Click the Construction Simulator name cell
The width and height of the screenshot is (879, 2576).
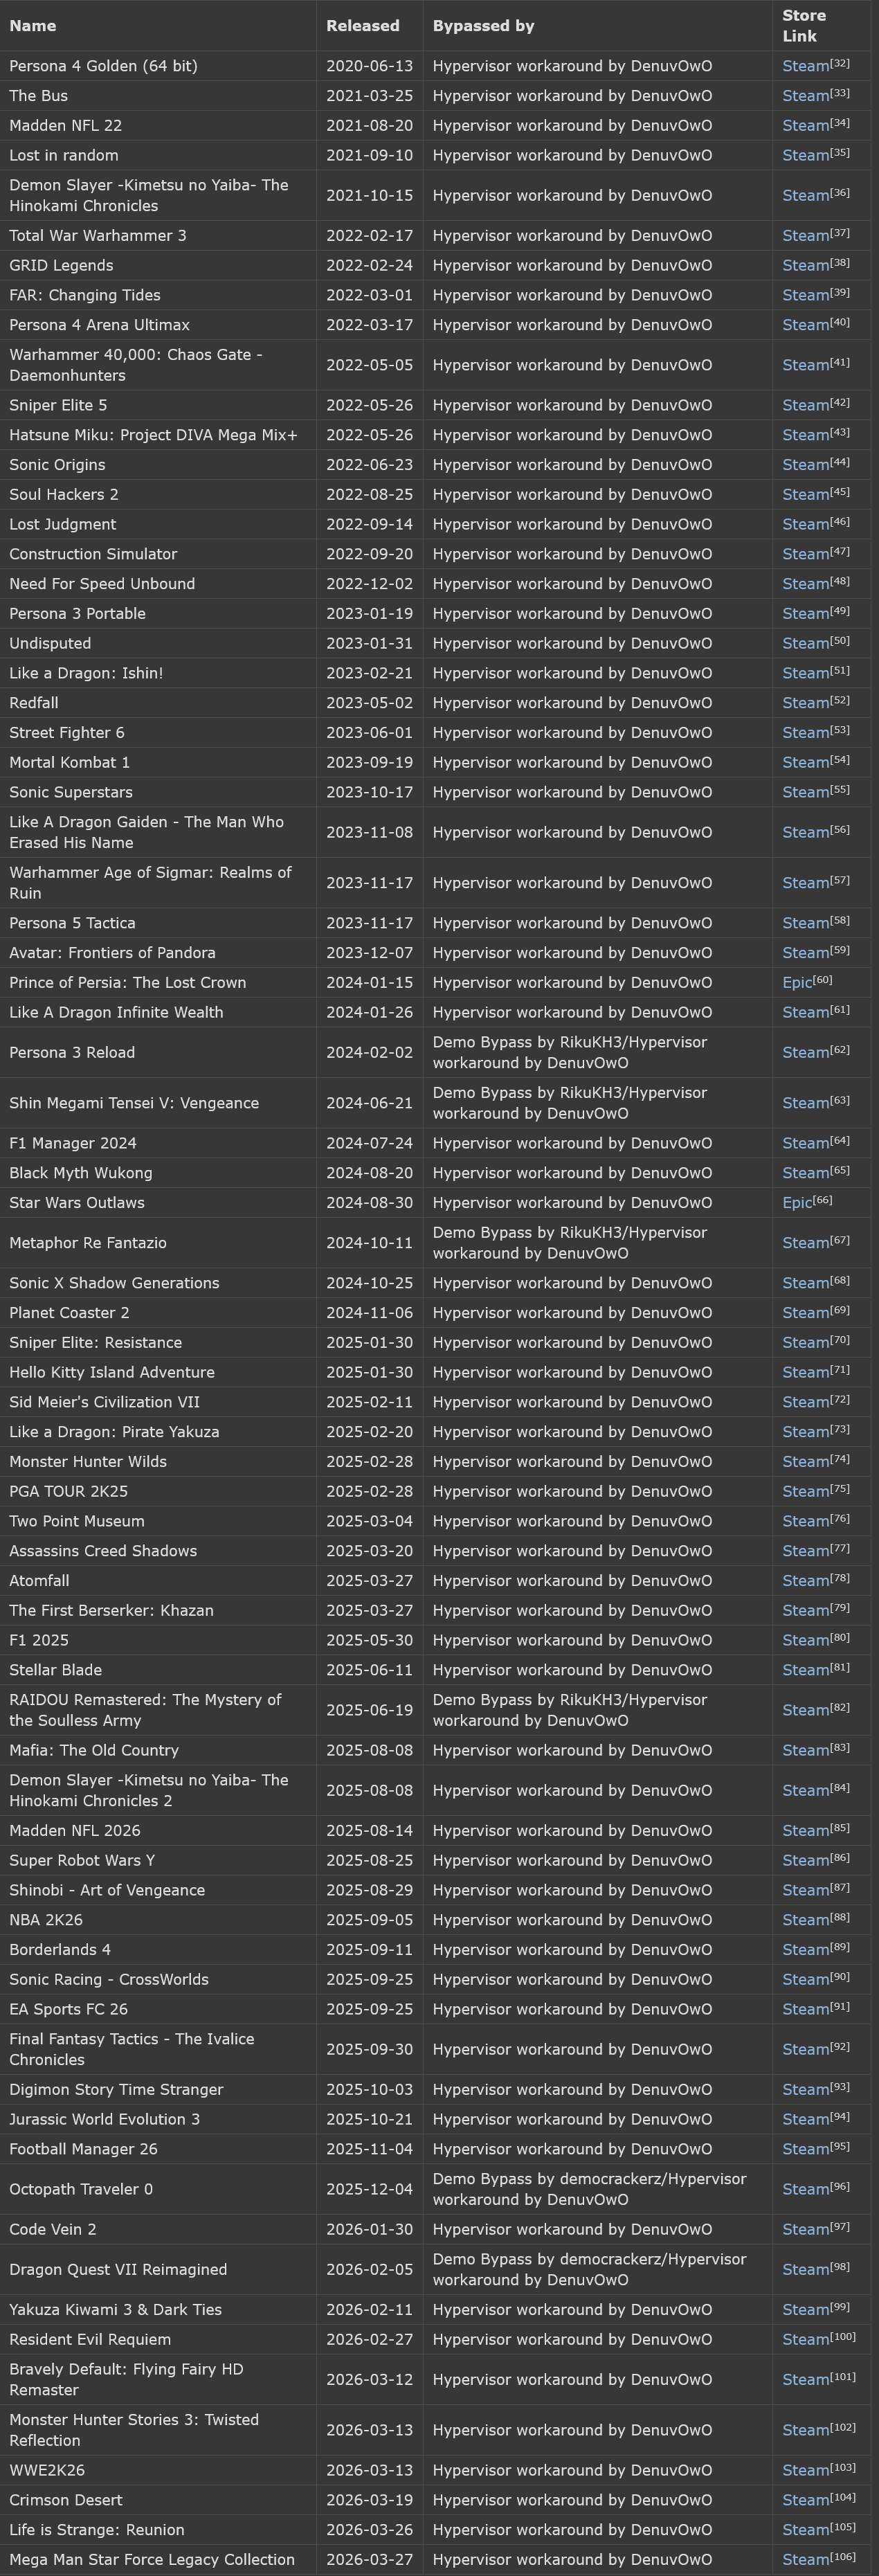[158, 554]
